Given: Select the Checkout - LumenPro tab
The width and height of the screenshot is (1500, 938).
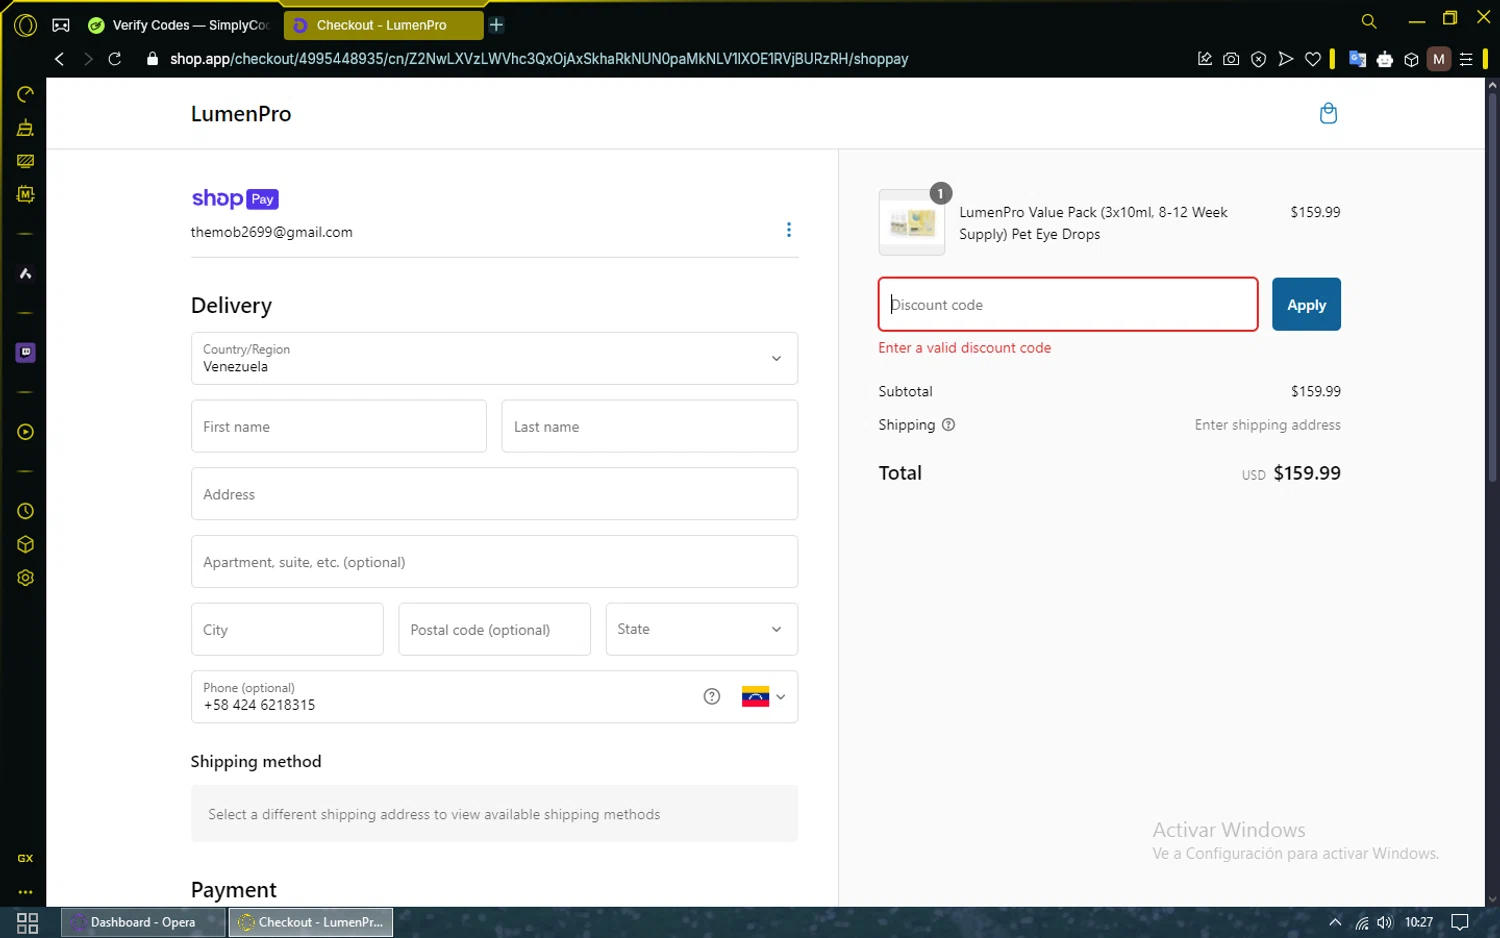Looking at the screenshot, I should point(381,25).
